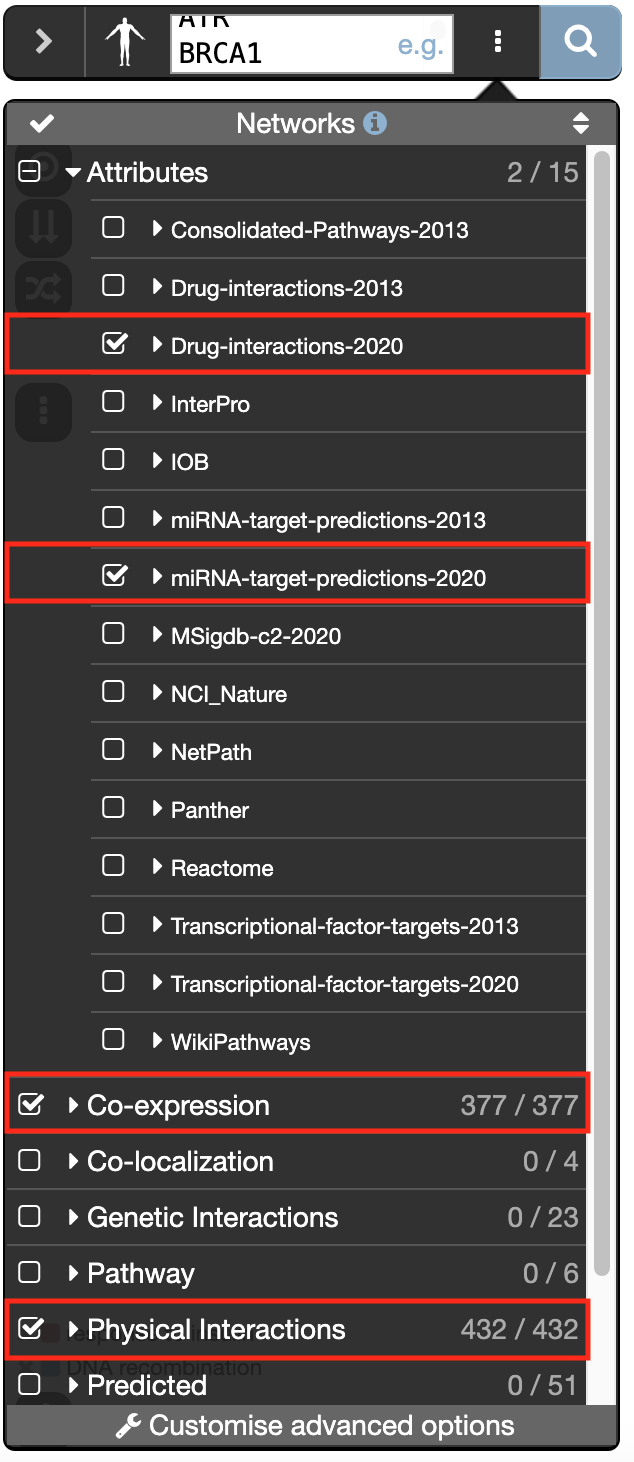
Task: Enable the Reactome checkbox
Action: click(114, 866)
